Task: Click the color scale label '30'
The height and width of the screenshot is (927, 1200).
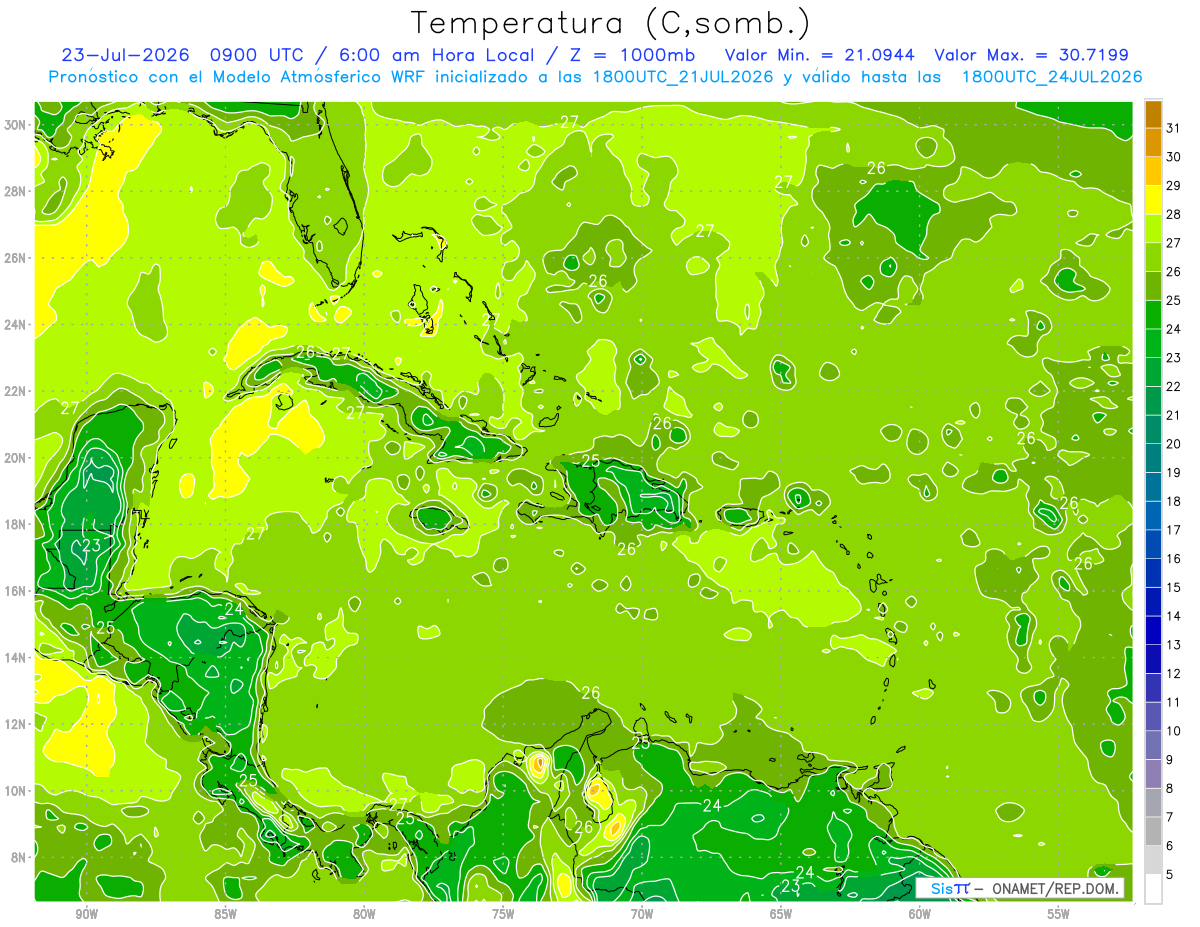Action: (1174, 157)
